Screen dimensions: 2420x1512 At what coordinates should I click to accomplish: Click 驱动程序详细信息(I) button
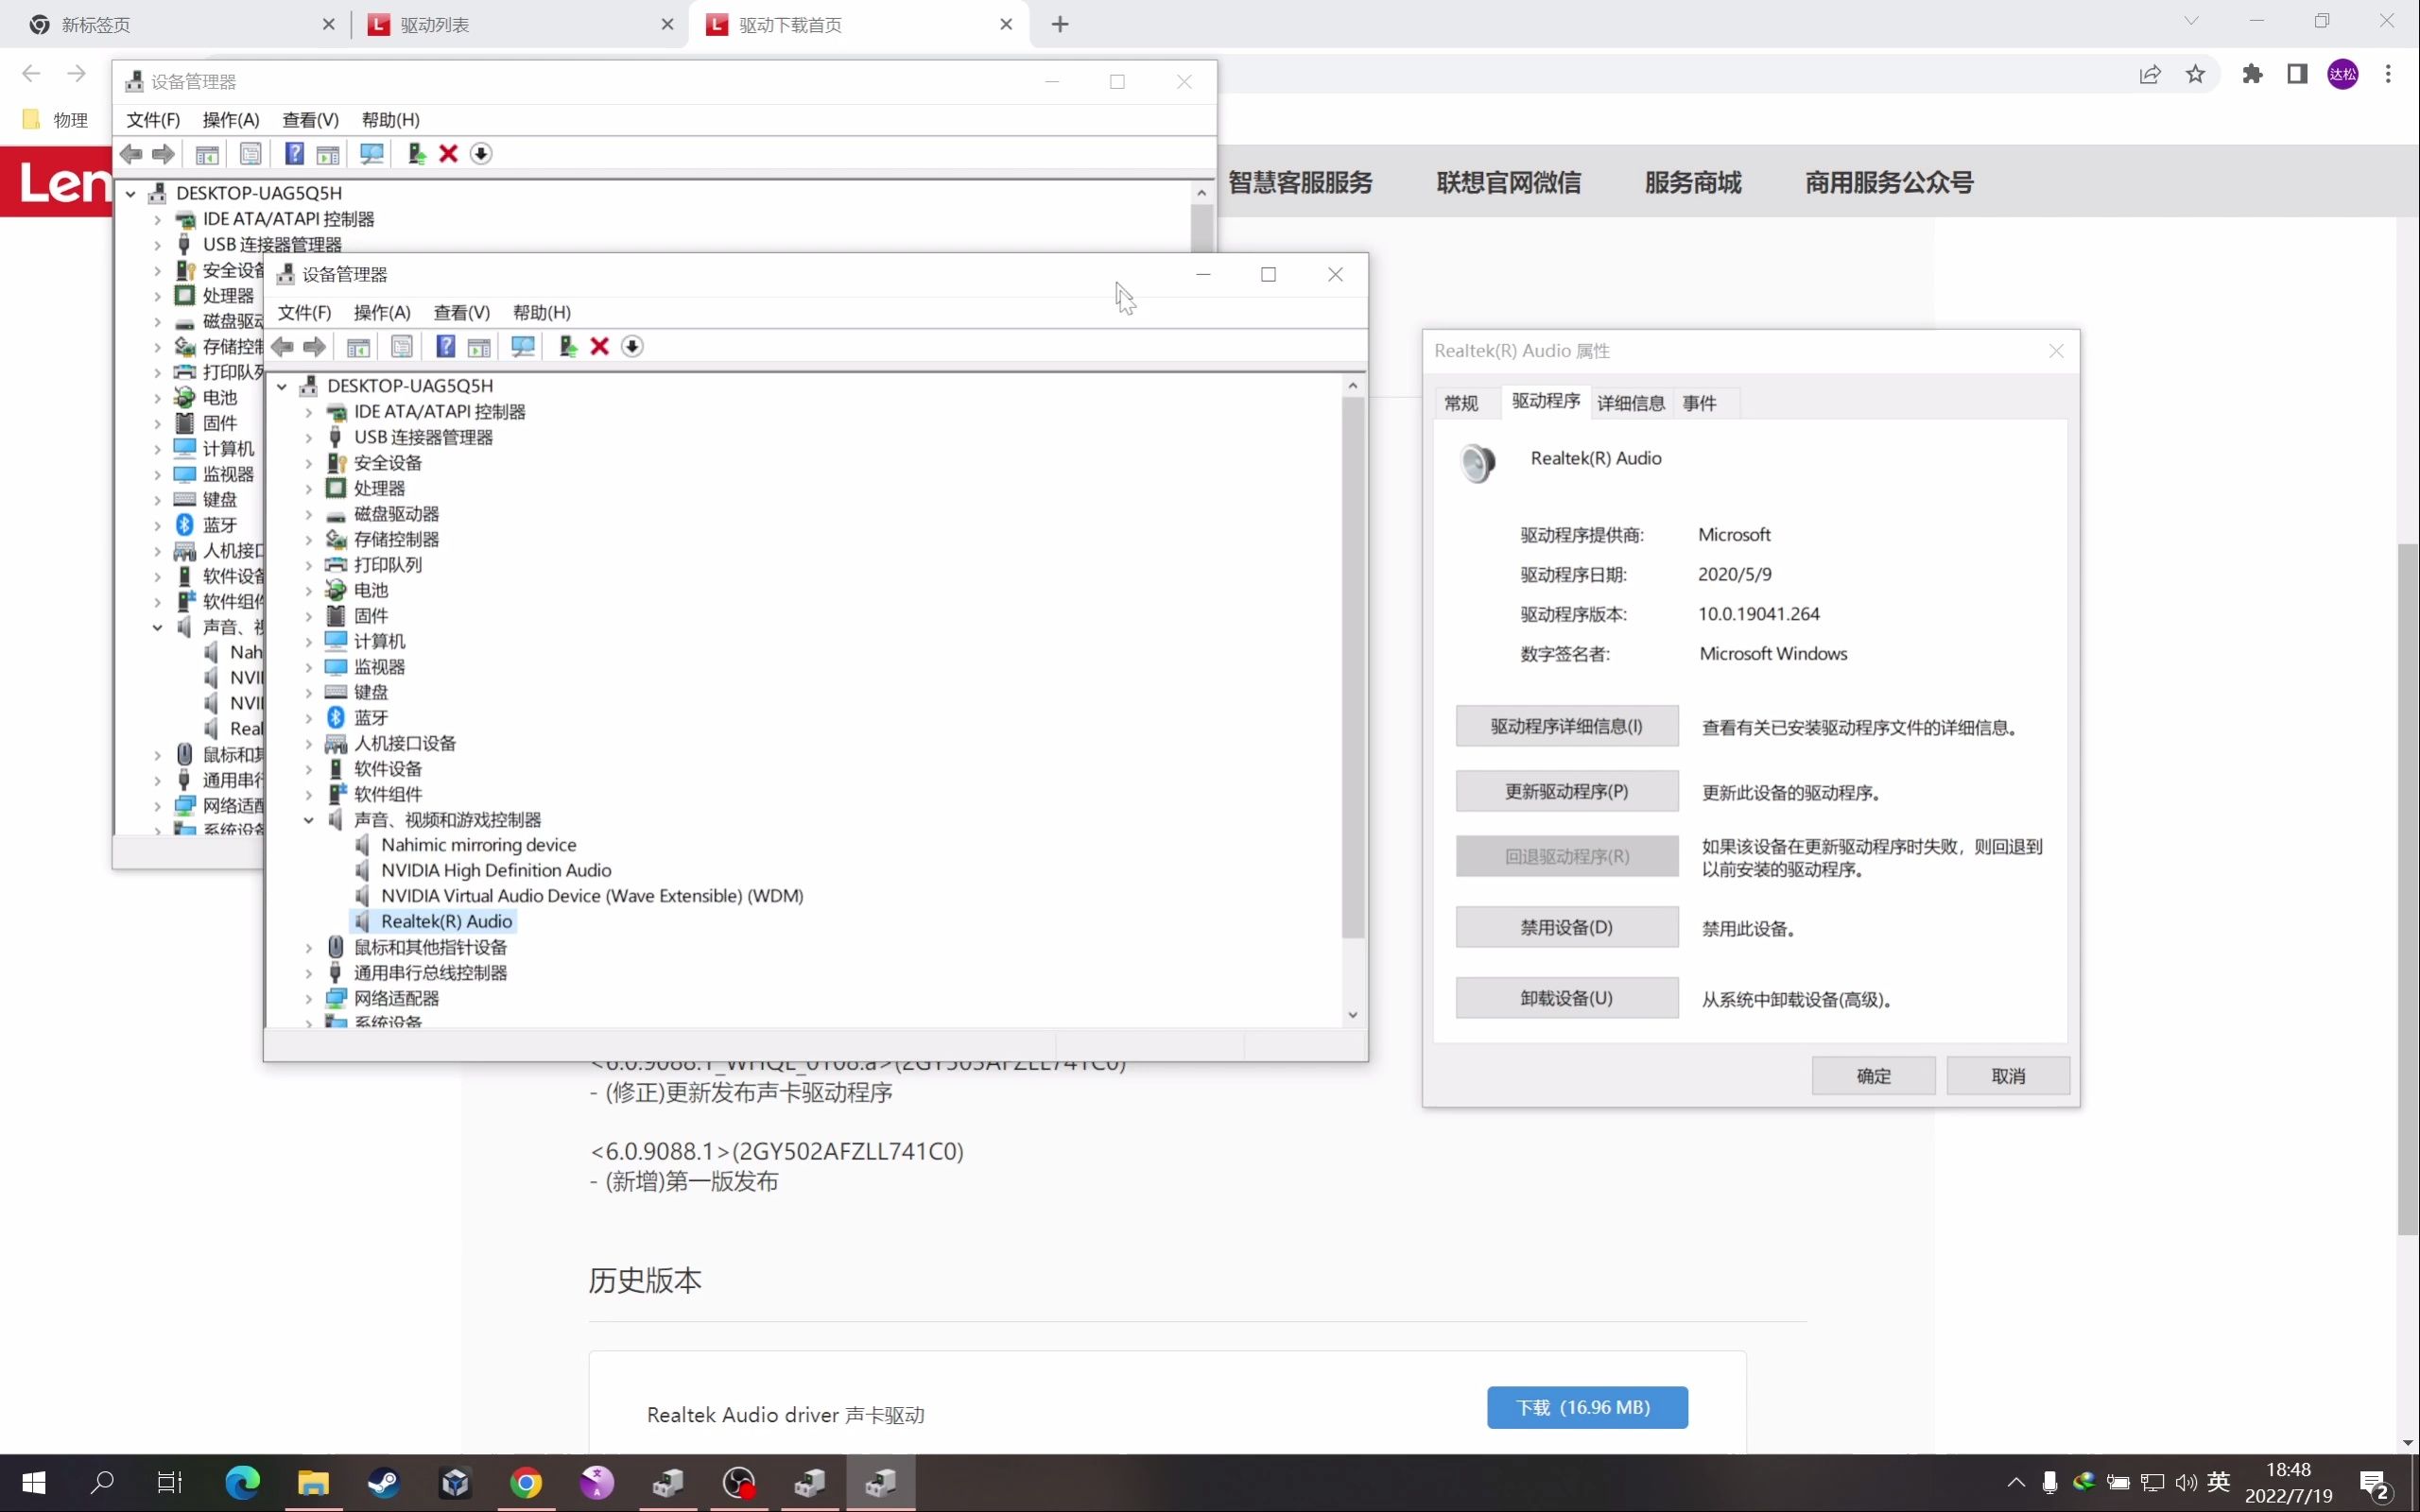tap(1567, 727)
